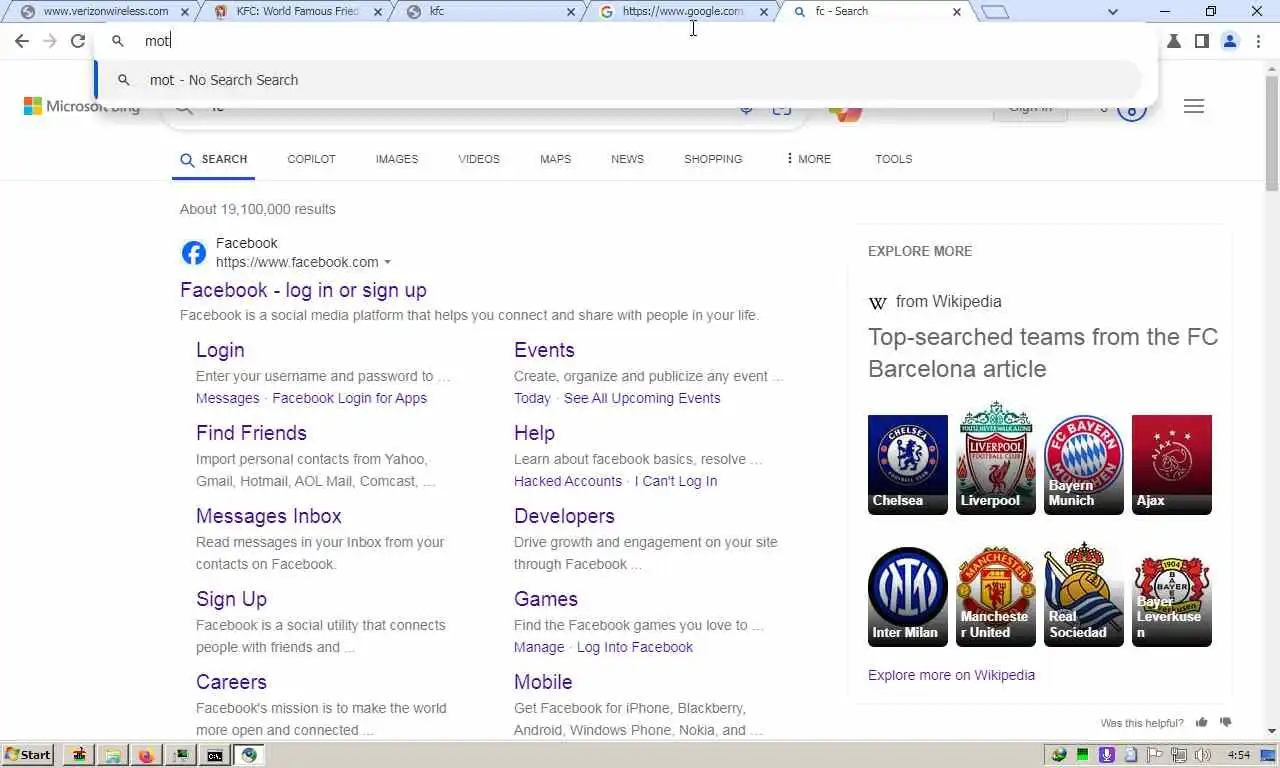Click the 'Hacked Accounts' link
Image resolution: width=1280 pixels, height=768 pixels.
(568, 481)
